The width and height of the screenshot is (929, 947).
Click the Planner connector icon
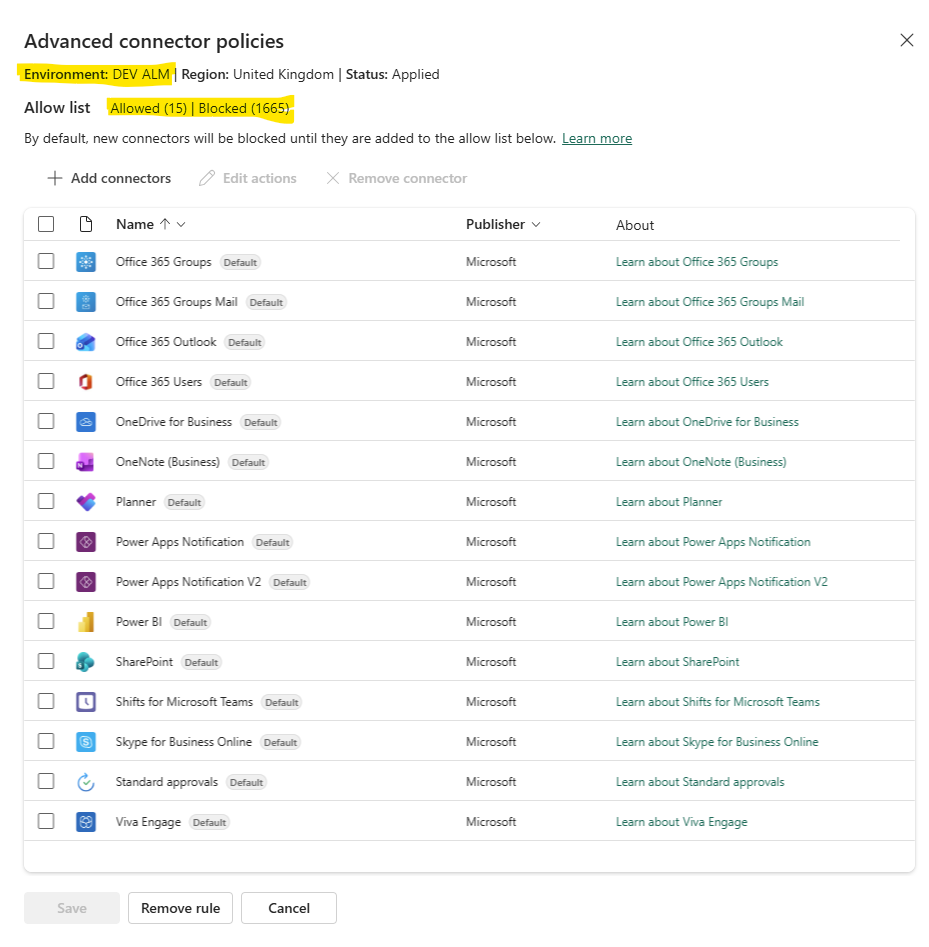click(x=86, y=502)
